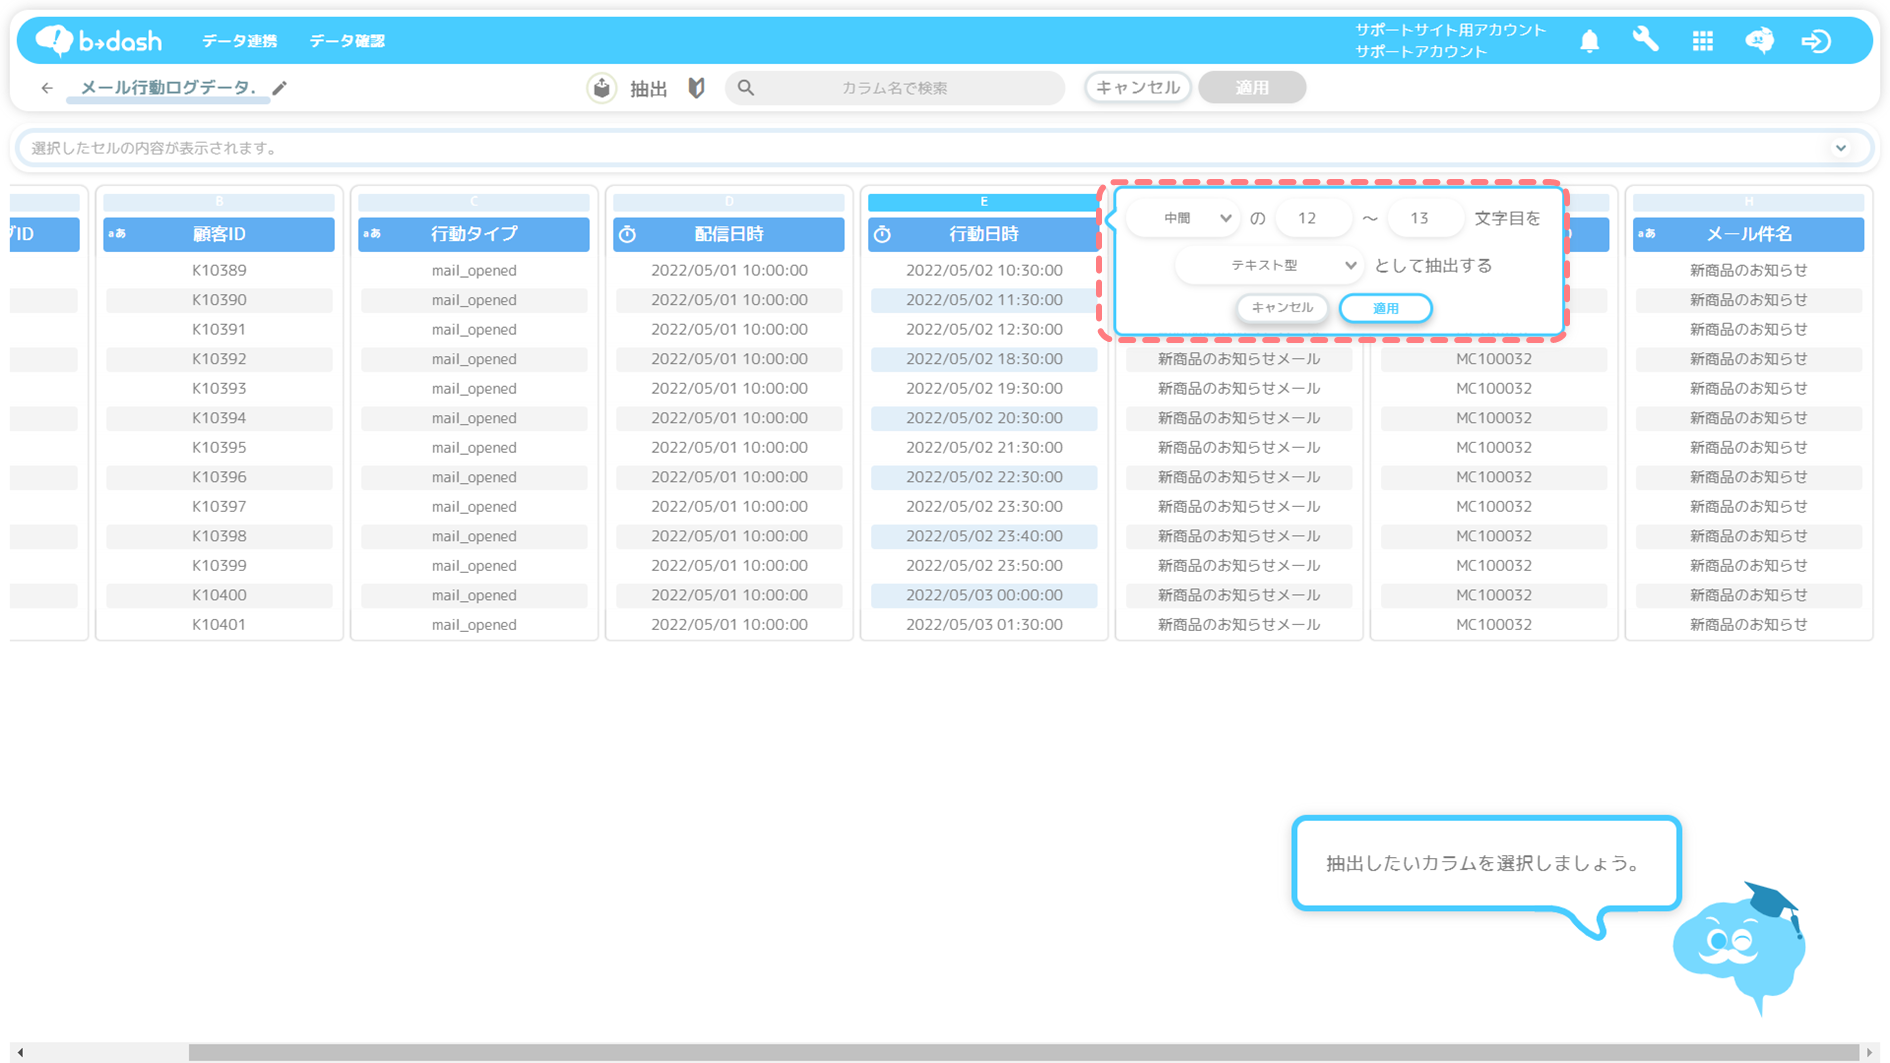Click the support chat mascot icon in header
1890x1063 pixels.
(1759, 41)
